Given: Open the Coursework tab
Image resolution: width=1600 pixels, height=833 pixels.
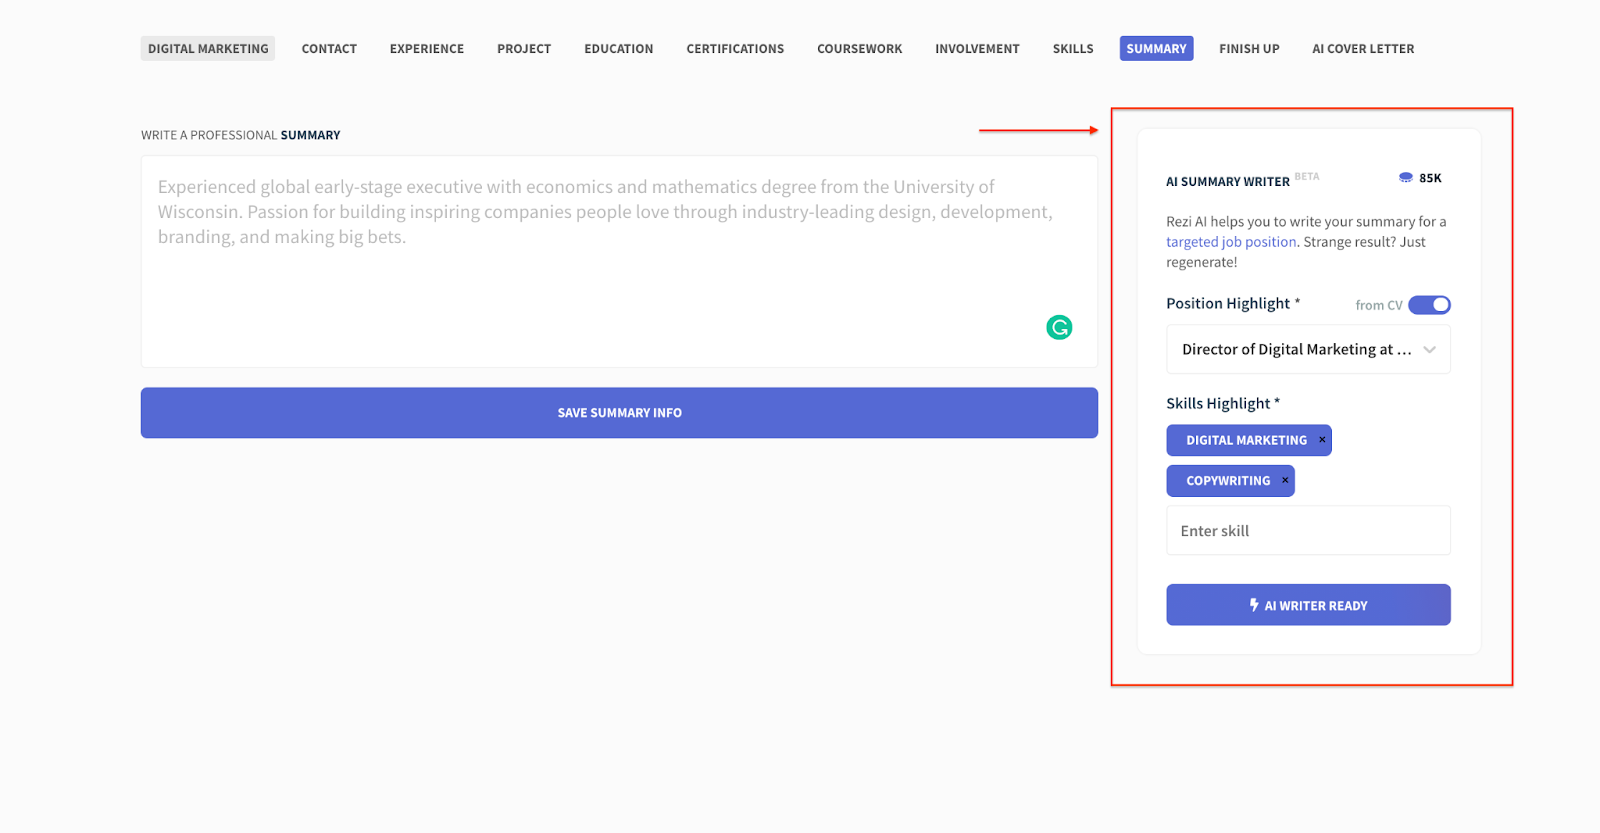Looking at the screenshot, I should coord(860,48).
